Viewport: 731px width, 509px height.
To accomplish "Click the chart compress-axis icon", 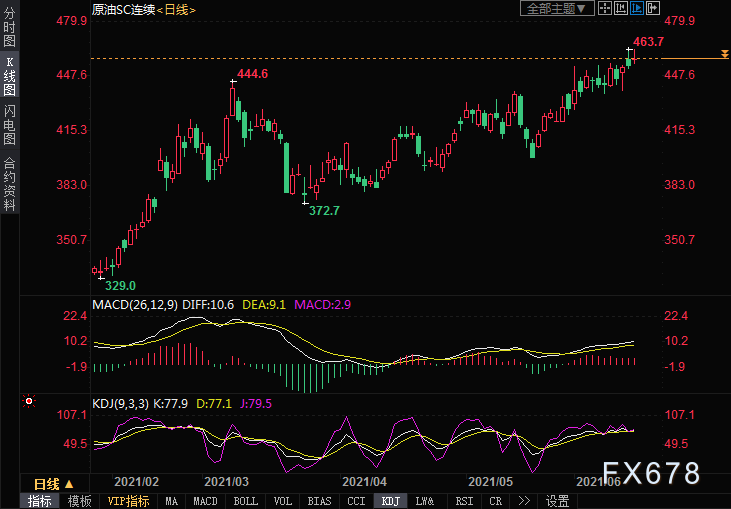I will pyautogui.click(x=621, y=8).
